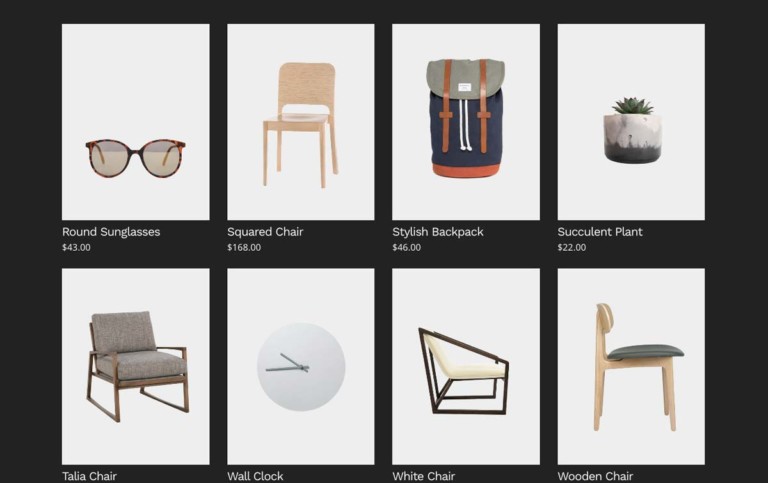This screenshot has height=483, width=768.
Task: Select the Wall Clock title text
Action: point(255,476)
